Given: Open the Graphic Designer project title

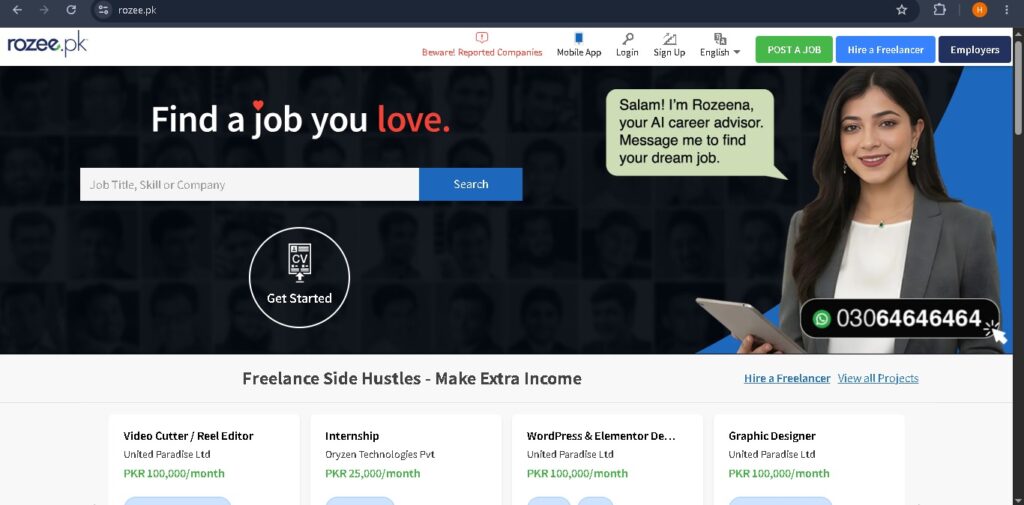Looking at the screenshot, I should tap(772, 436).
